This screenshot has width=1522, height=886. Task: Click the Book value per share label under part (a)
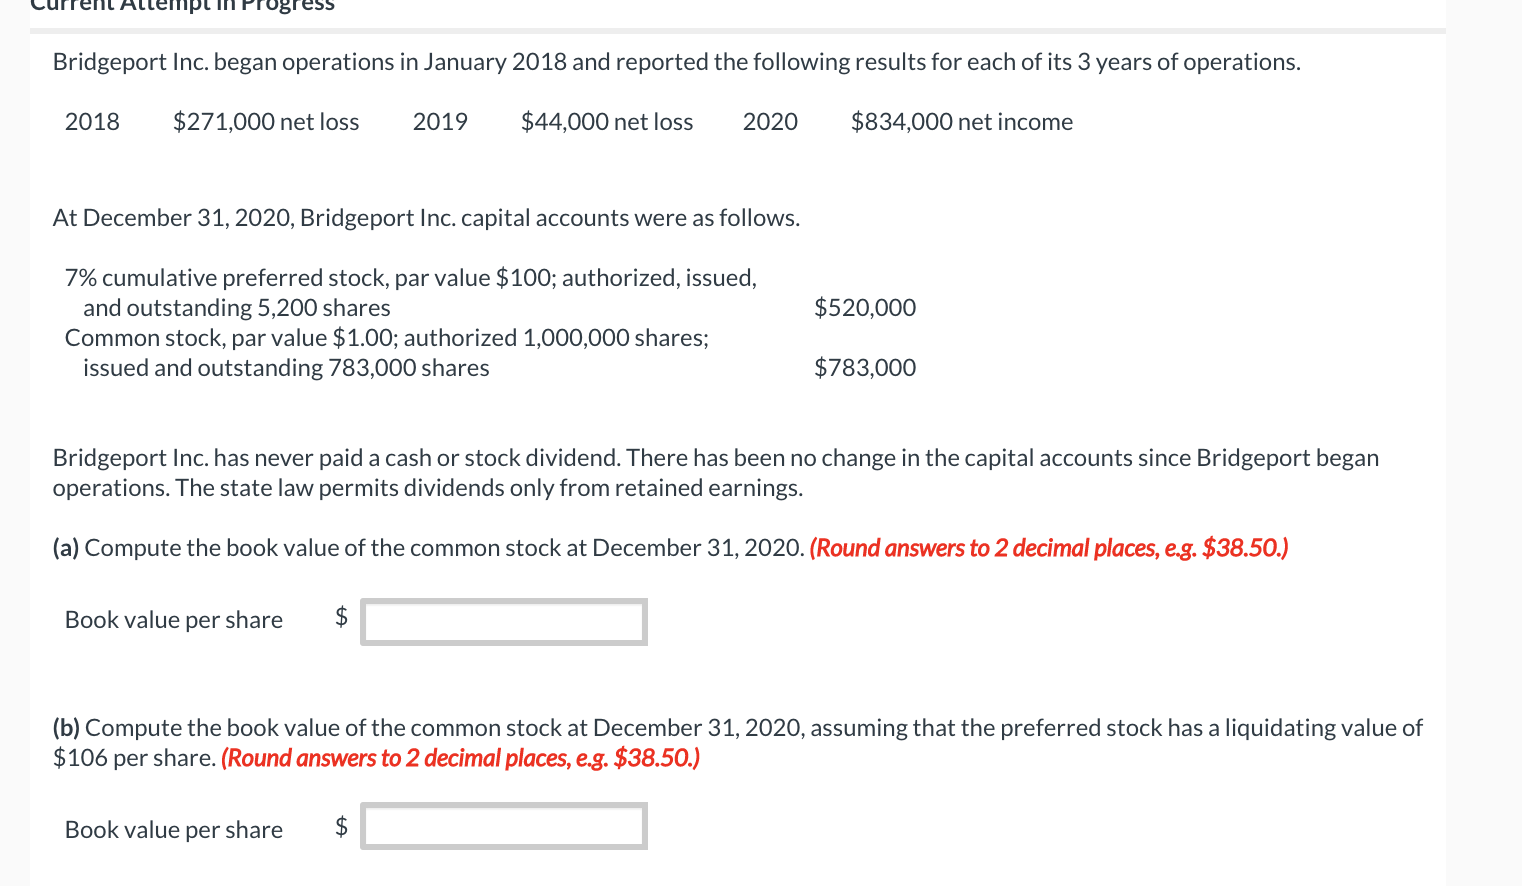[173, 619]
